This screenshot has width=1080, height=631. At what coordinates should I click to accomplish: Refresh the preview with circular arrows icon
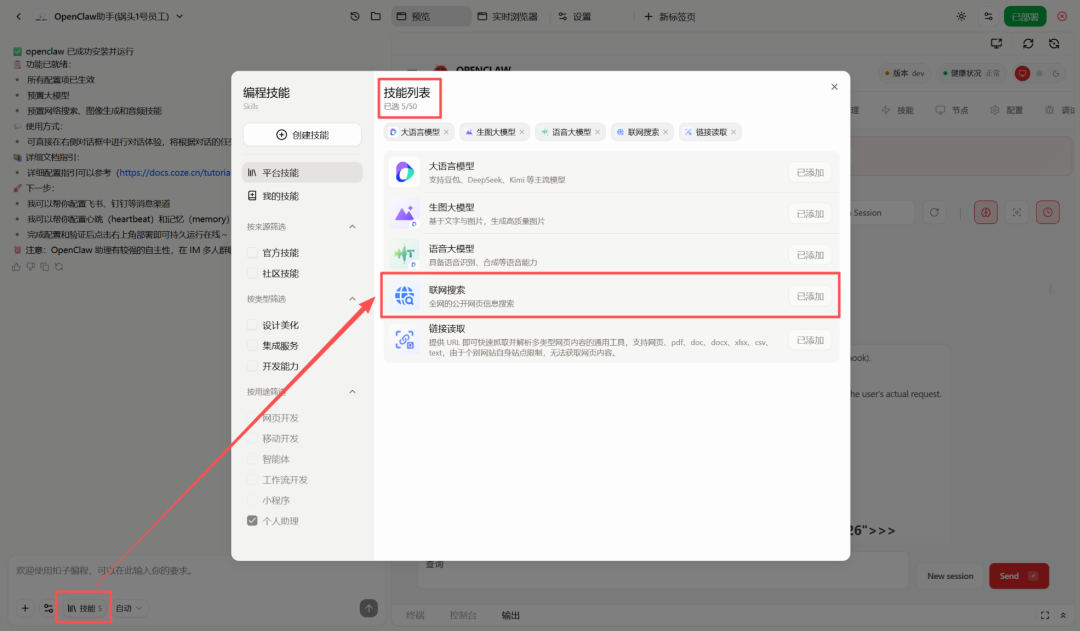point(1028,43)
